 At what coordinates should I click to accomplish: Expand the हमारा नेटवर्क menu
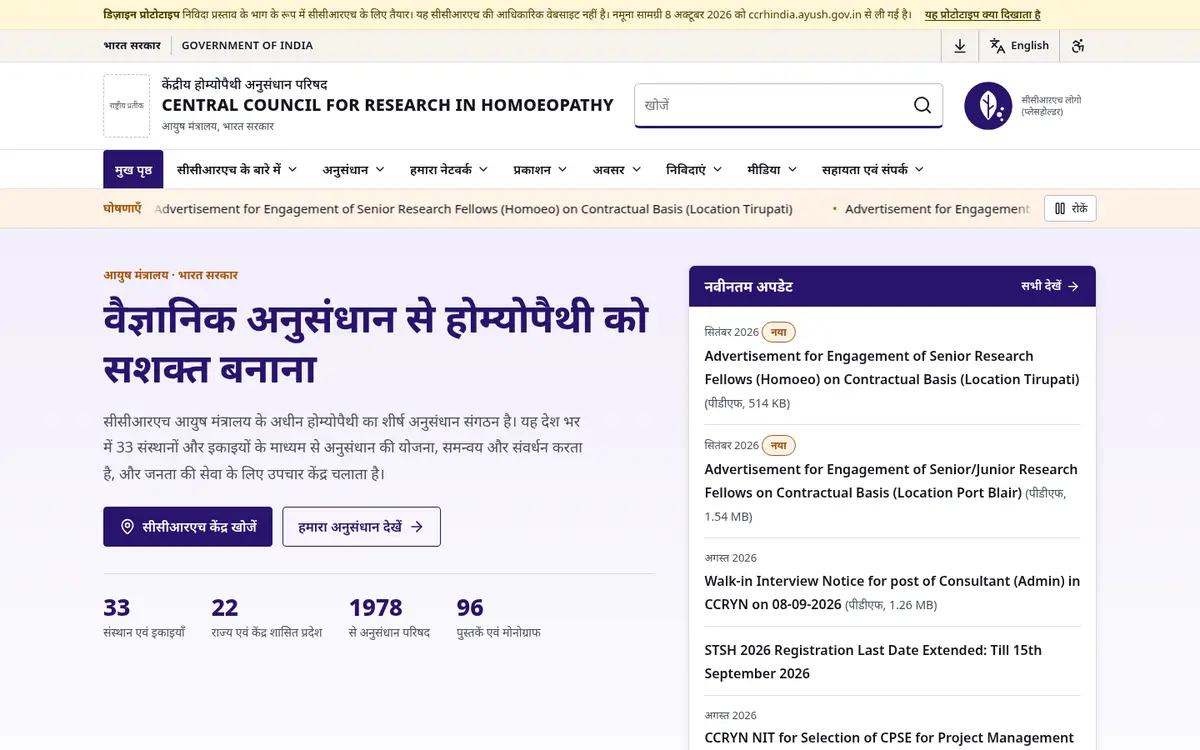pyautogui.click(x=448, y=170)
